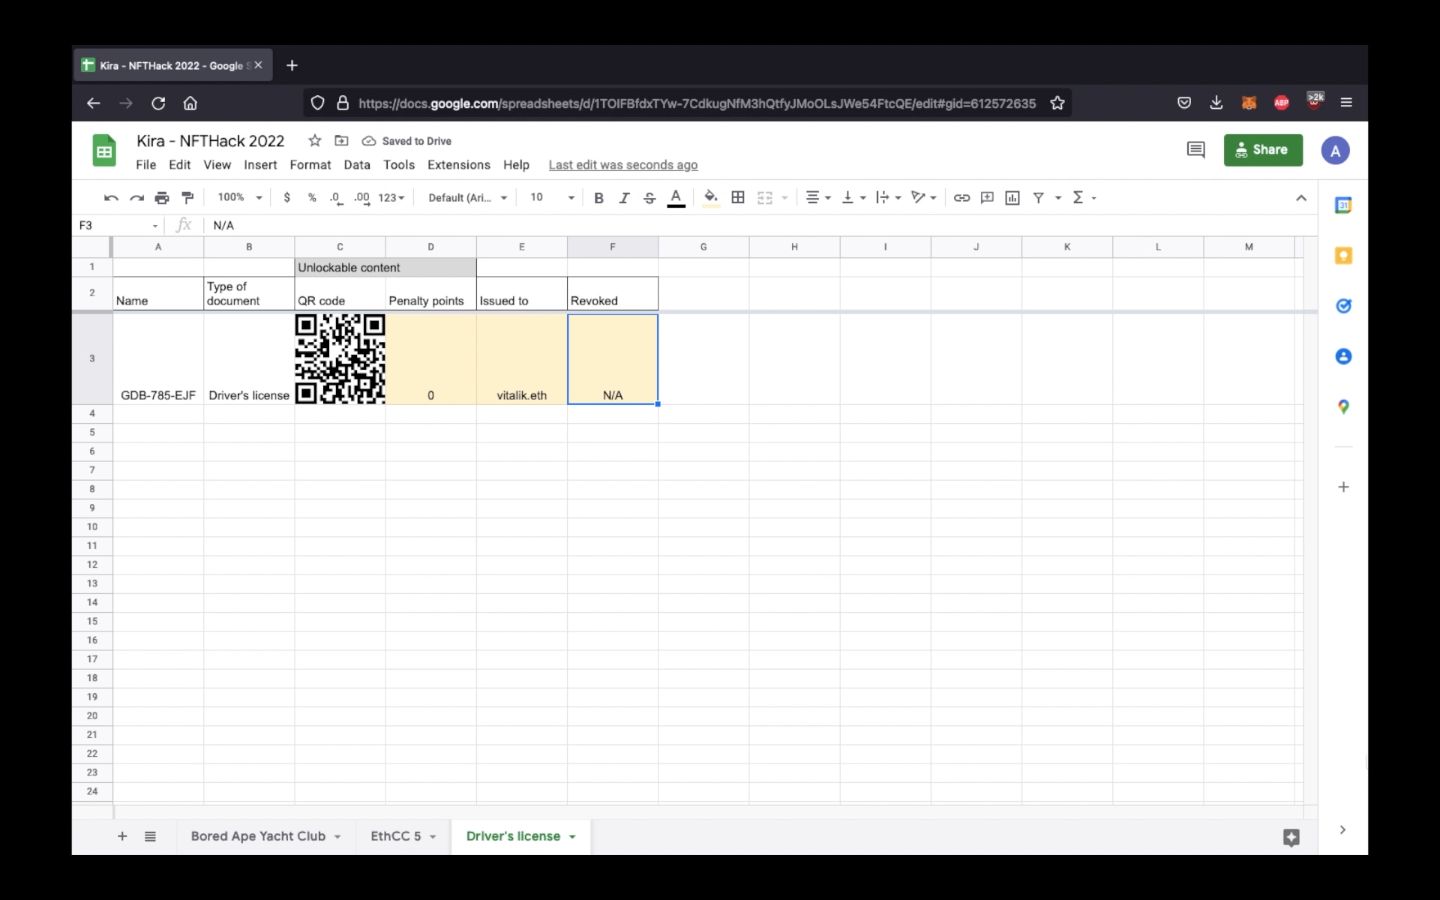The width and height of the screenshot is (1440, 900).
Task: Open the All sheets list icon
Action: coord(150,836)
